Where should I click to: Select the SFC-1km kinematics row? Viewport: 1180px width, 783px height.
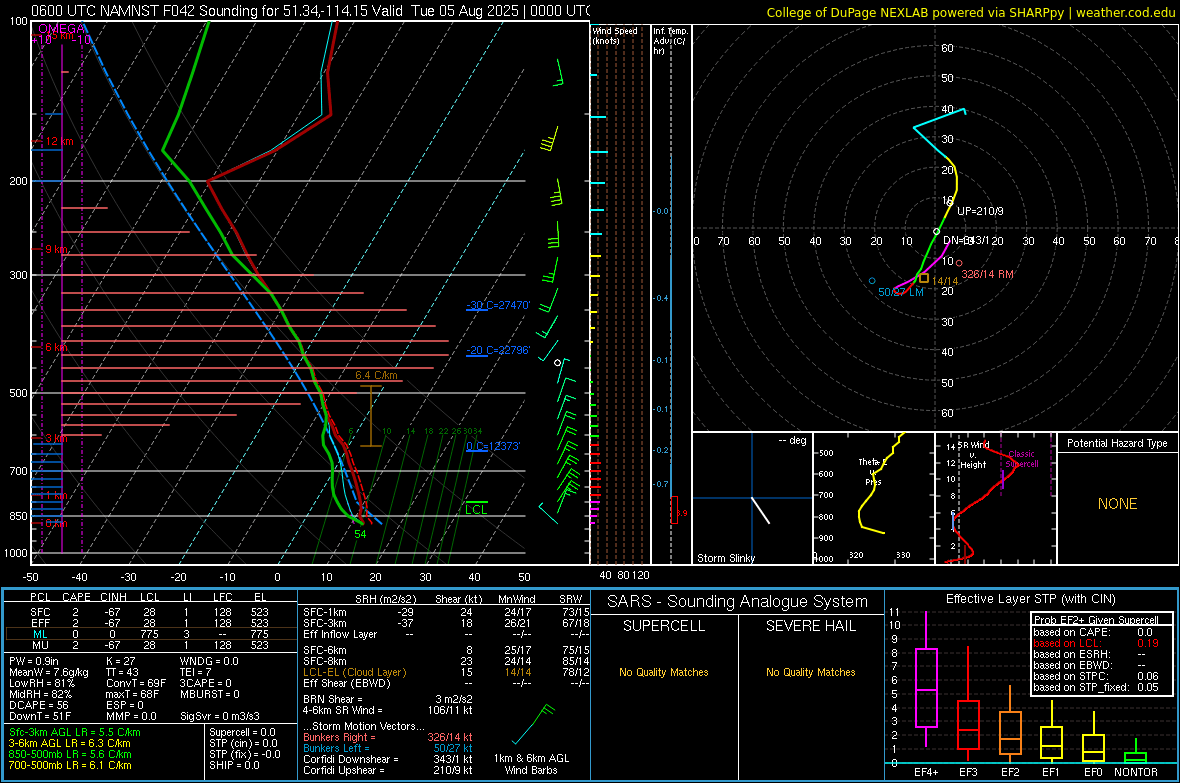click(446, 612)
